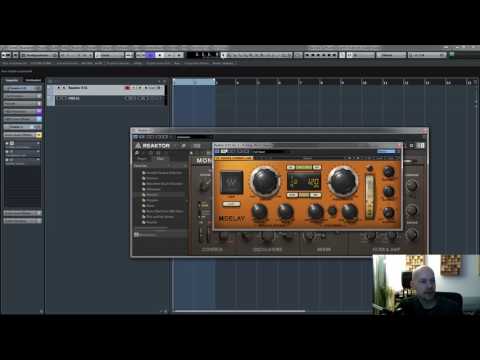
Task: Click the large right feedback knob on H-Delay
Action: (x=343, y=182)
